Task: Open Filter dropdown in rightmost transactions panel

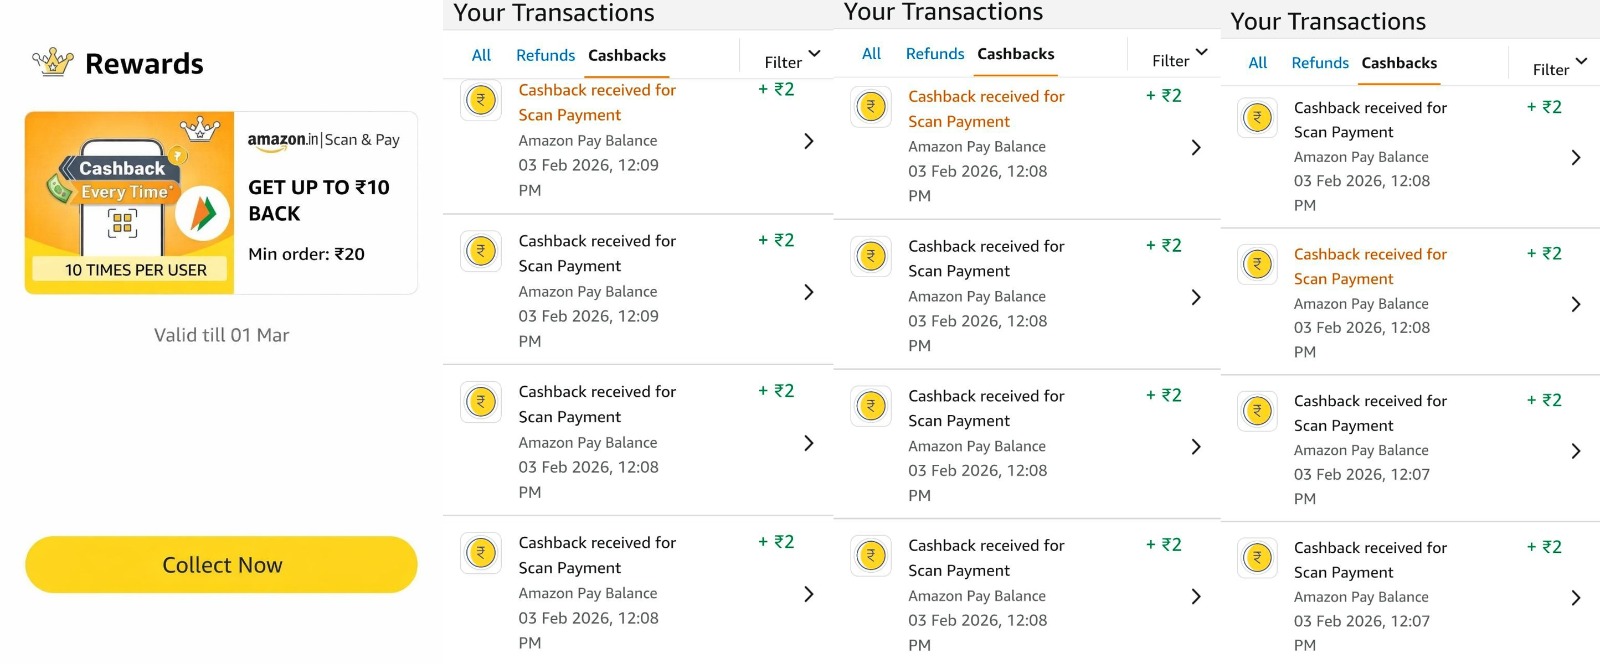Action: pos(1560,68)
